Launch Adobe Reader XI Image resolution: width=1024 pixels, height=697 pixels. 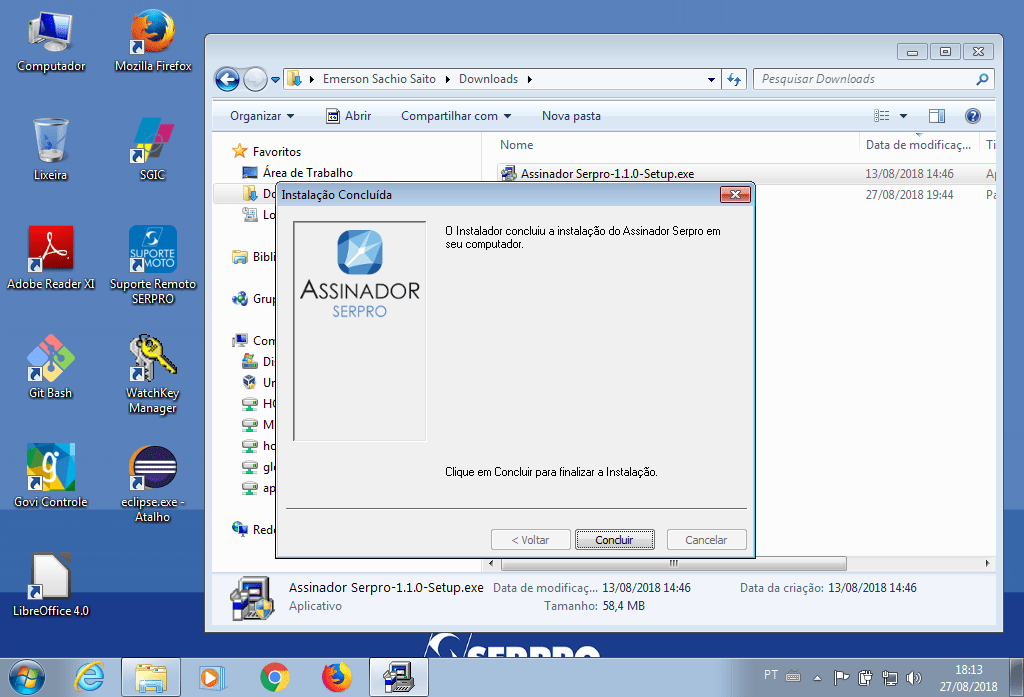[x=50, y=250]
